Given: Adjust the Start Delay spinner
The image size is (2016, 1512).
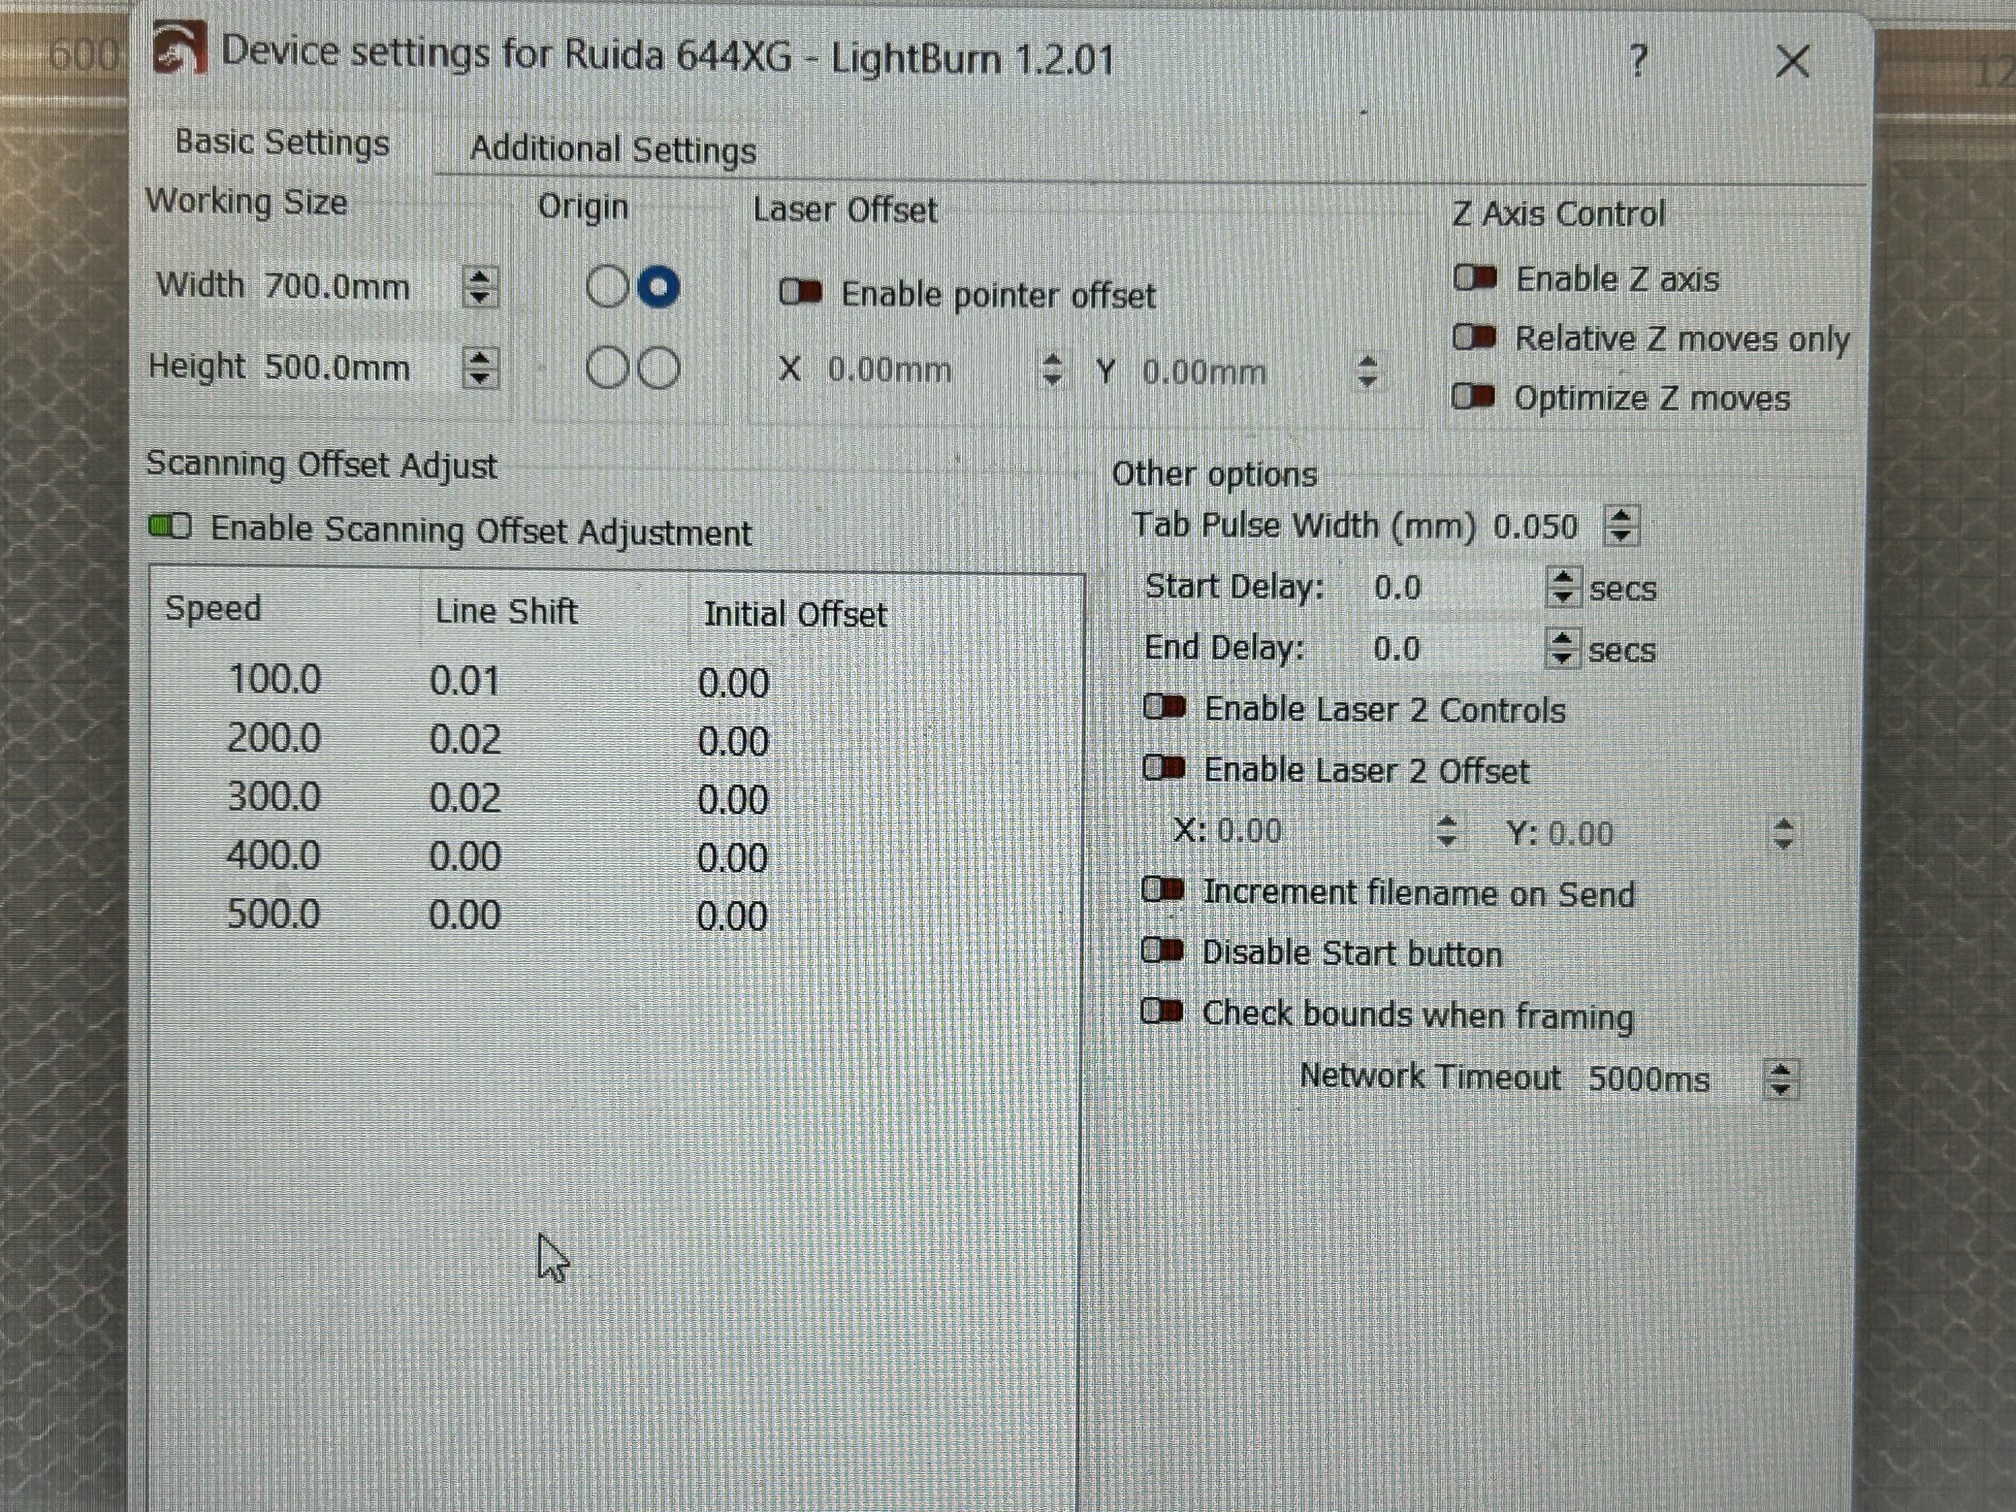Looking at the screenshot, I should click(1562, 588).
